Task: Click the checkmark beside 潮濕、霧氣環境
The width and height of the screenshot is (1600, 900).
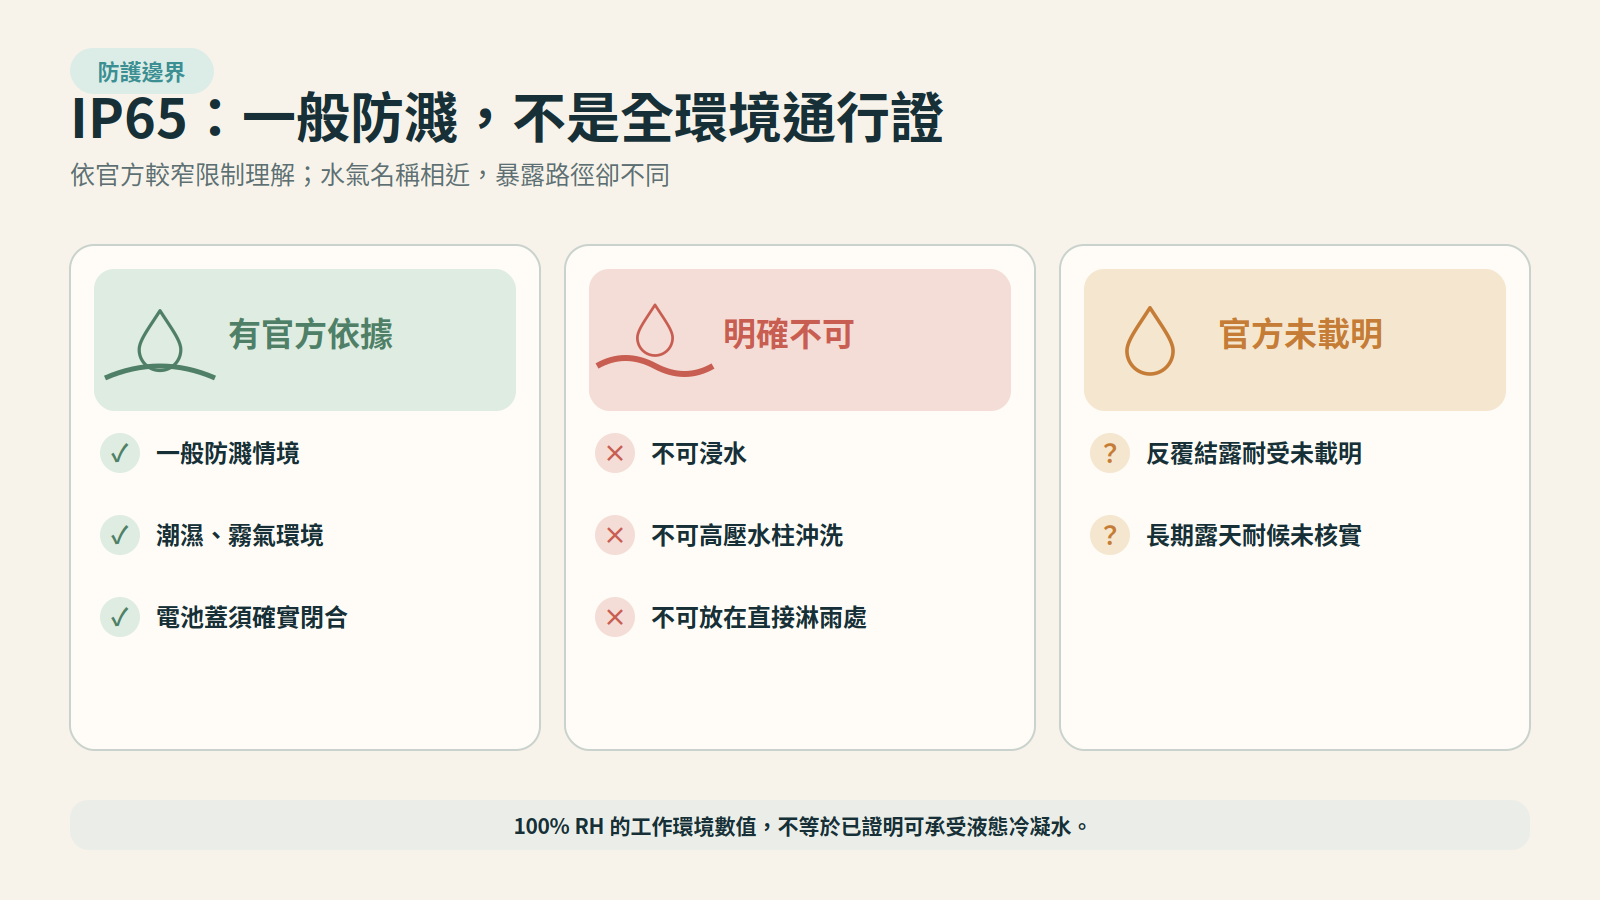Action: 120,536
